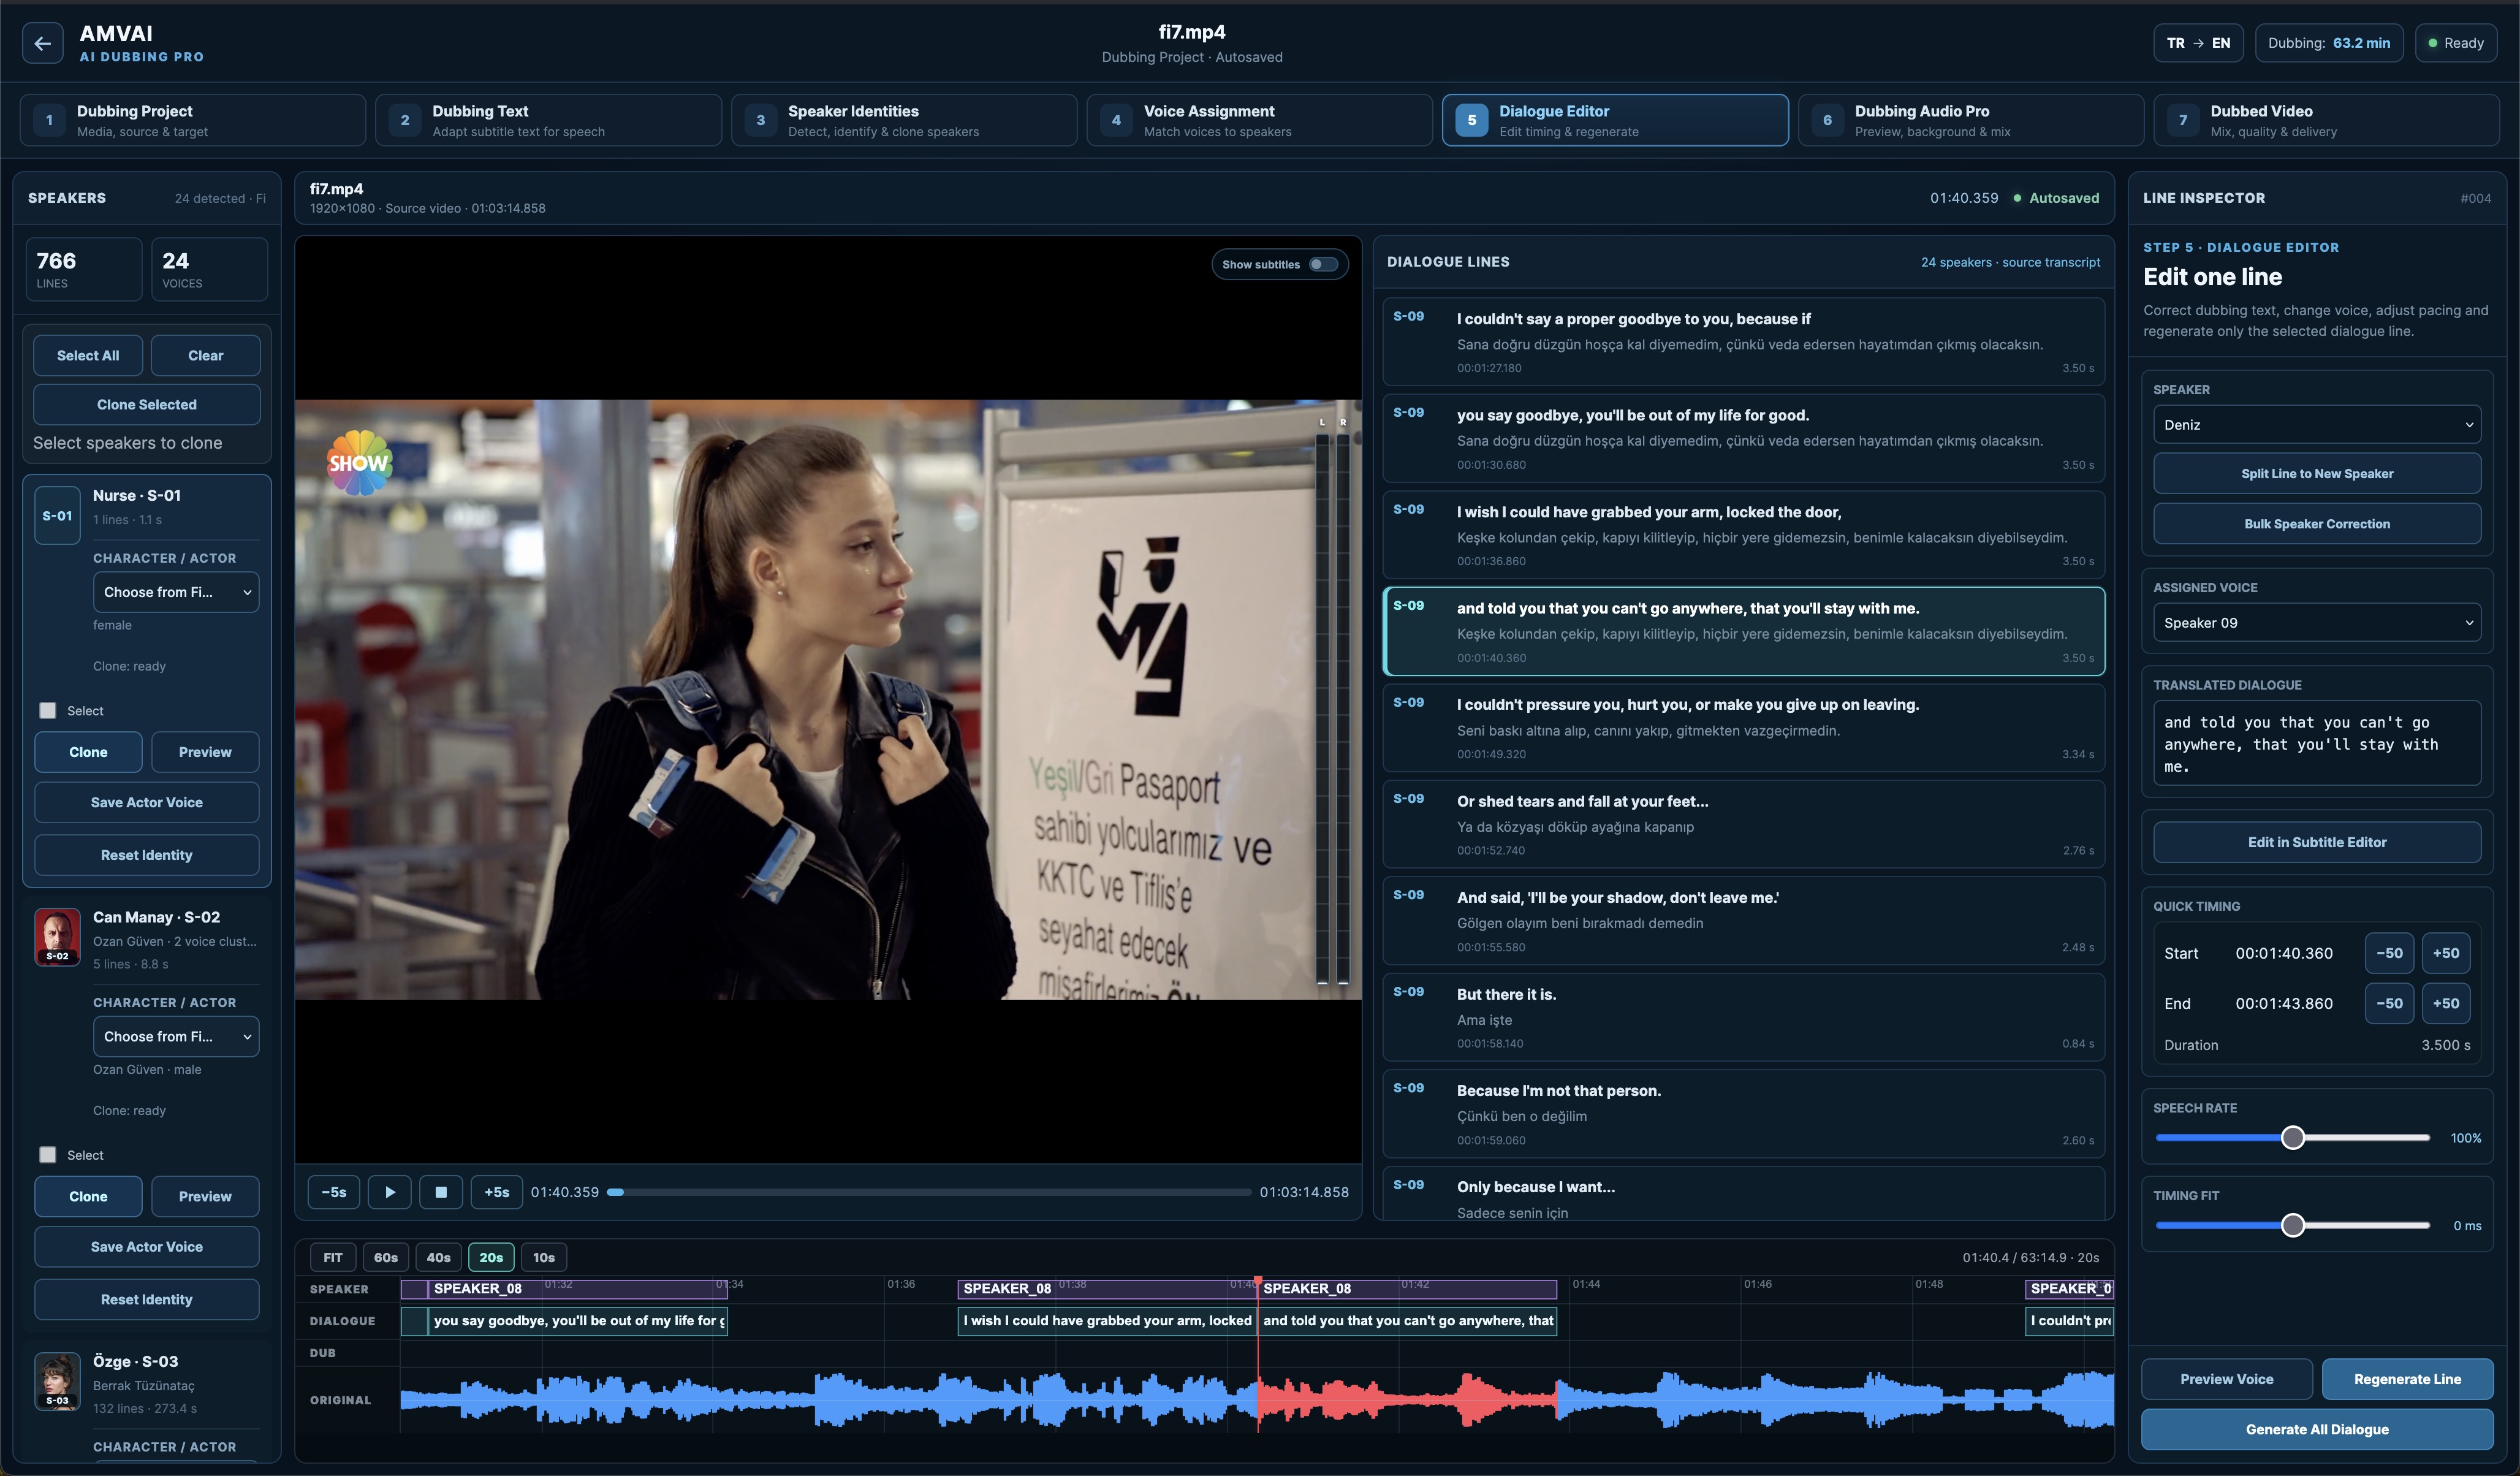
Task: Nudge Start time by +50
Action: (2446, 953)
